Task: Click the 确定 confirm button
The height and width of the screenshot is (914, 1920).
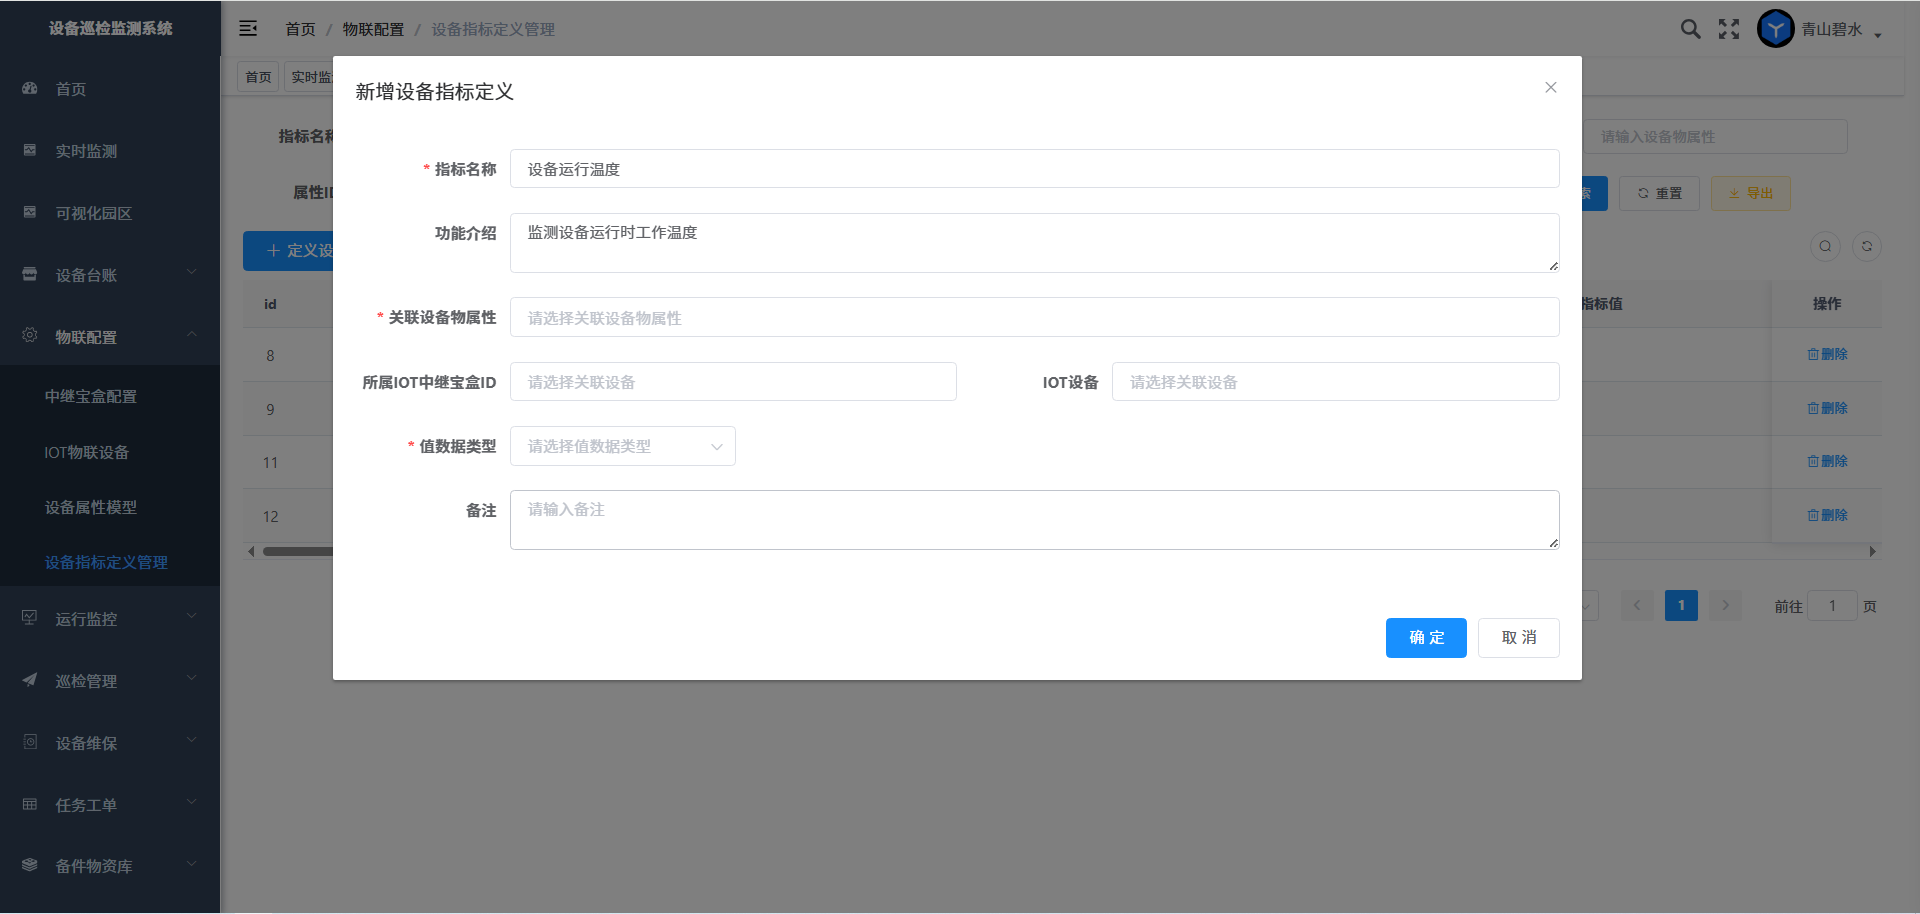Action: coord(1425,638)
